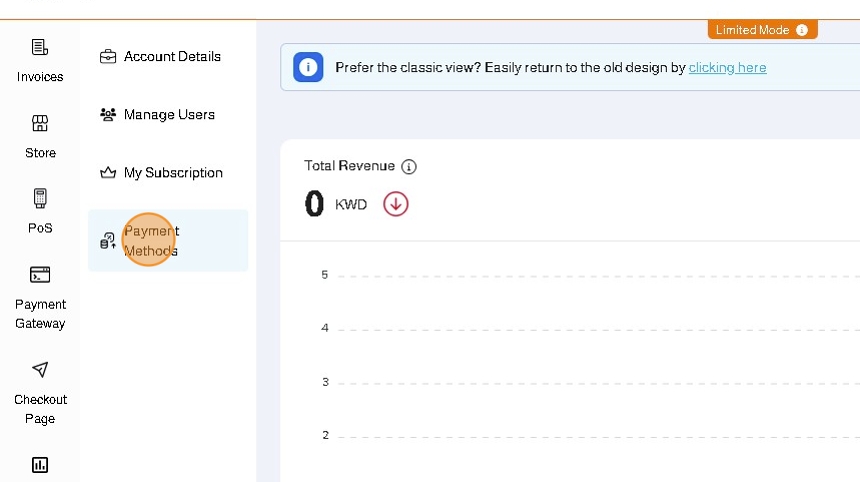
Task: Open the Payment Gateway icon
Action: (40, 275)
